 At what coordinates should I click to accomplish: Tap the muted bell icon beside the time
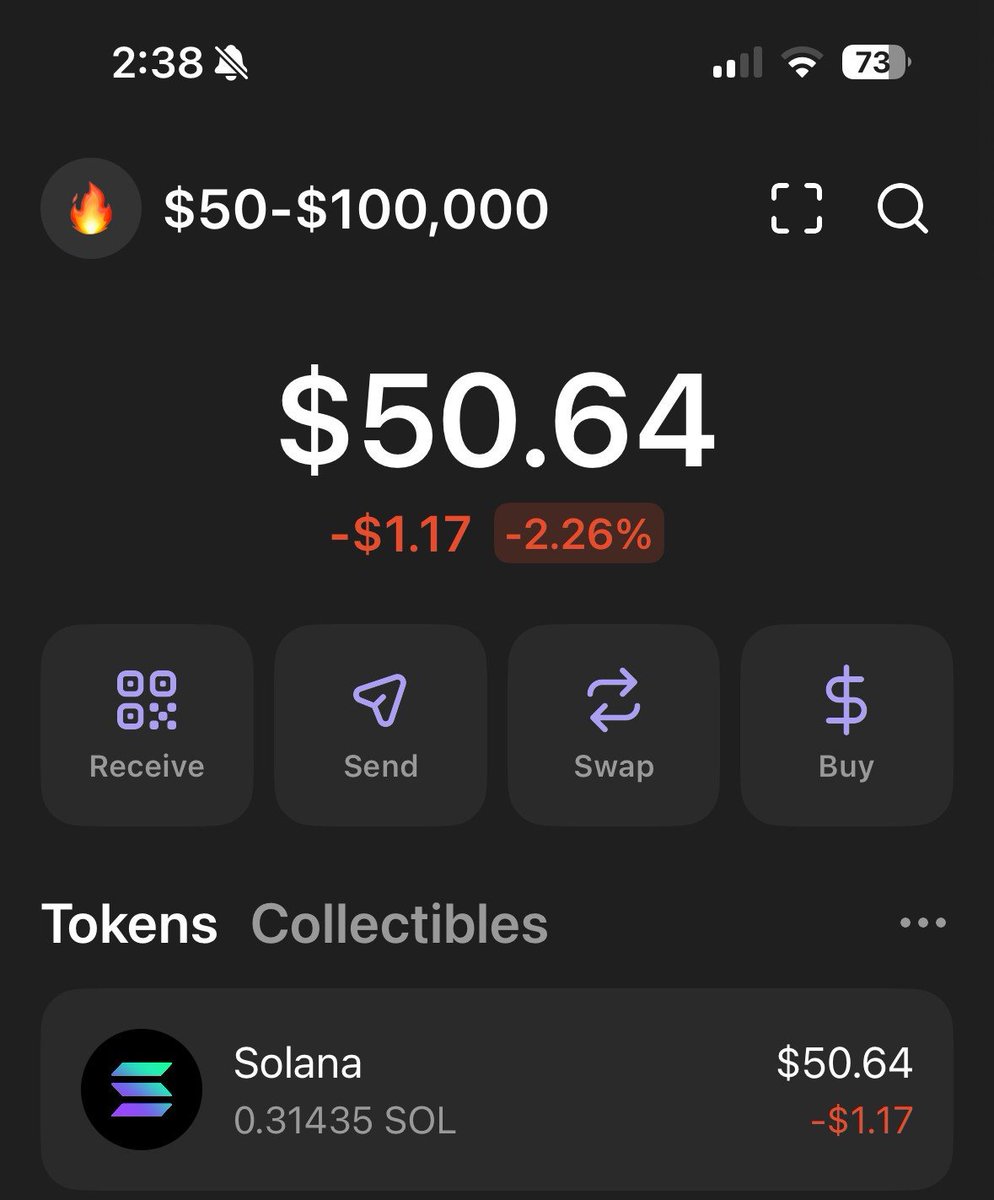click(231, 65)
